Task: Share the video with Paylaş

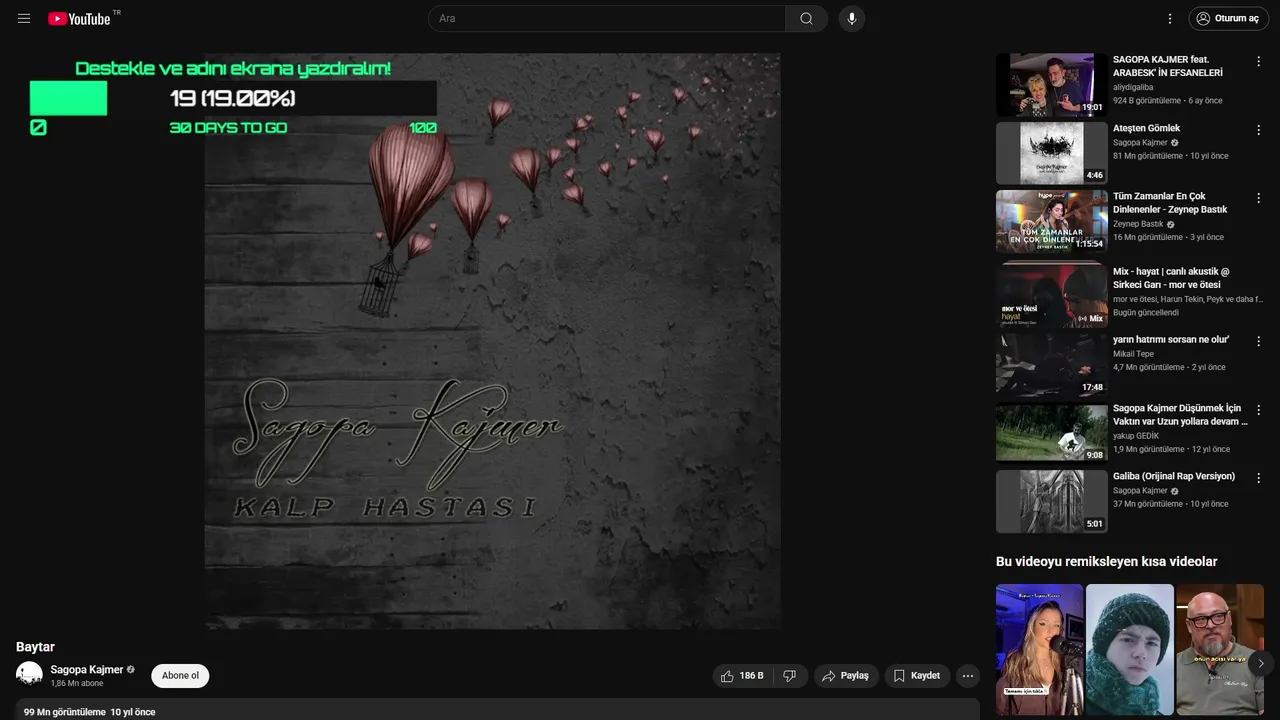Action: tap(845, 676)
